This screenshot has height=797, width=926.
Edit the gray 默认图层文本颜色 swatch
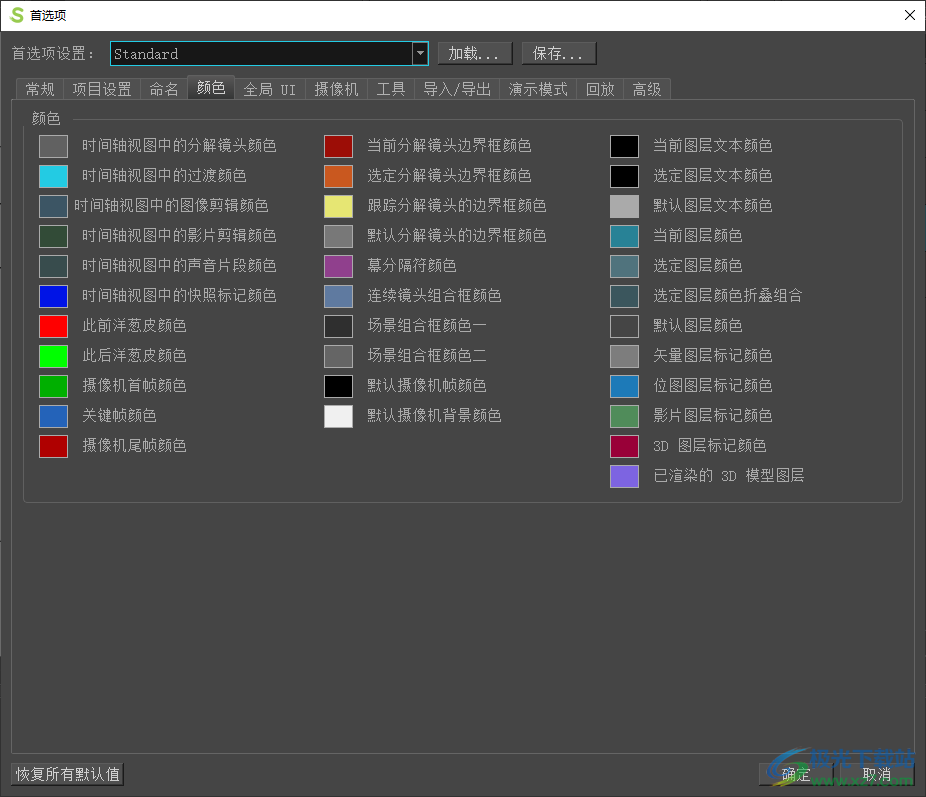pos(624,206)
